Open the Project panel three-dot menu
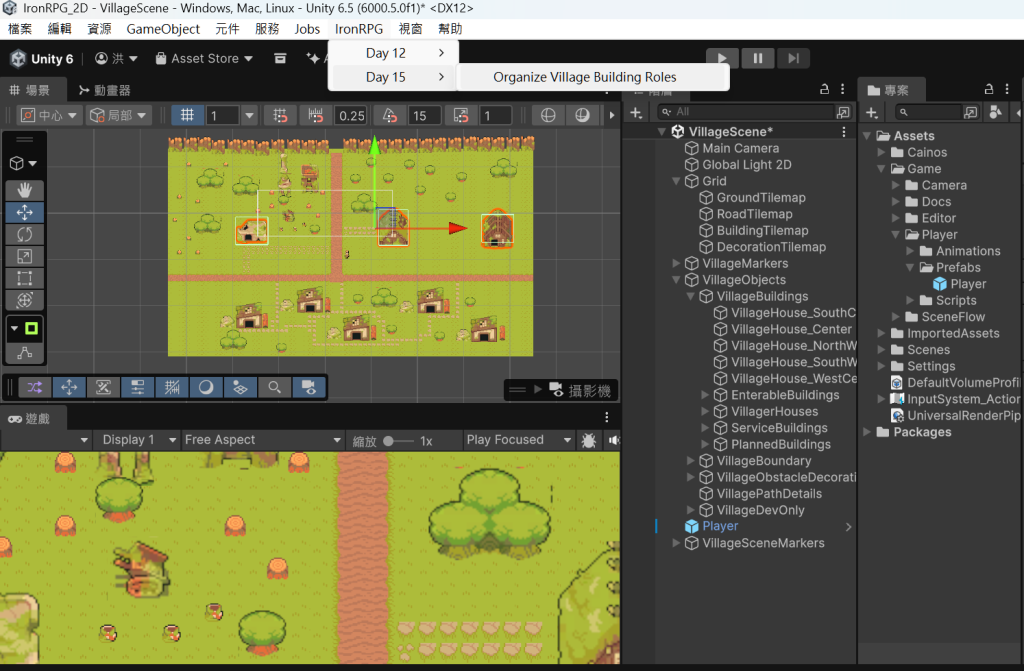 pos(1008,89)
